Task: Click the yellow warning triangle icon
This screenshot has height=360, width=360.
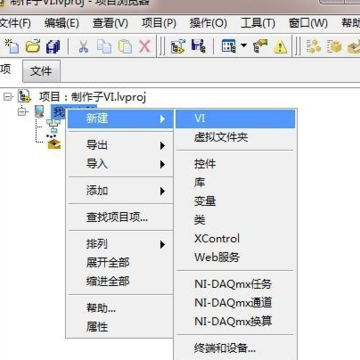Action: (x=280, y=46)
